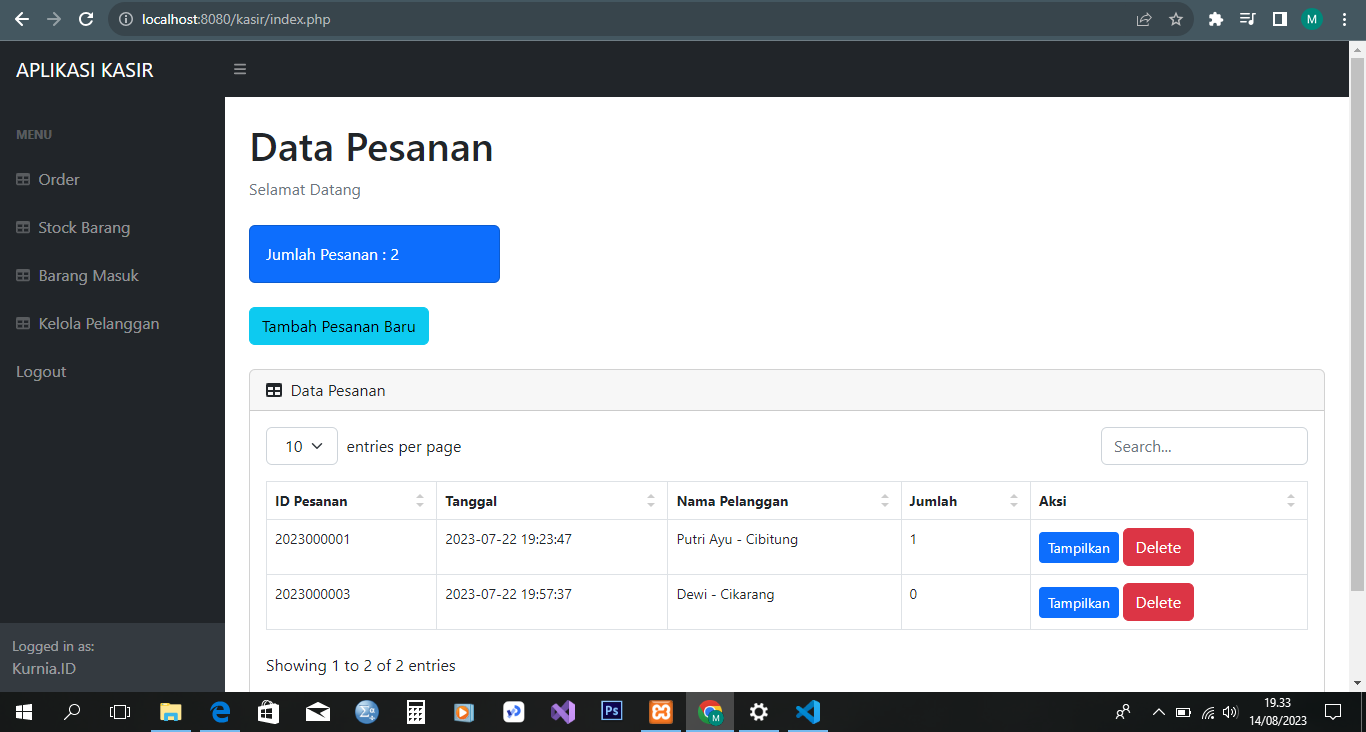
Task: Sort table by ID Pesanan column
Action: tap(350, 501)
